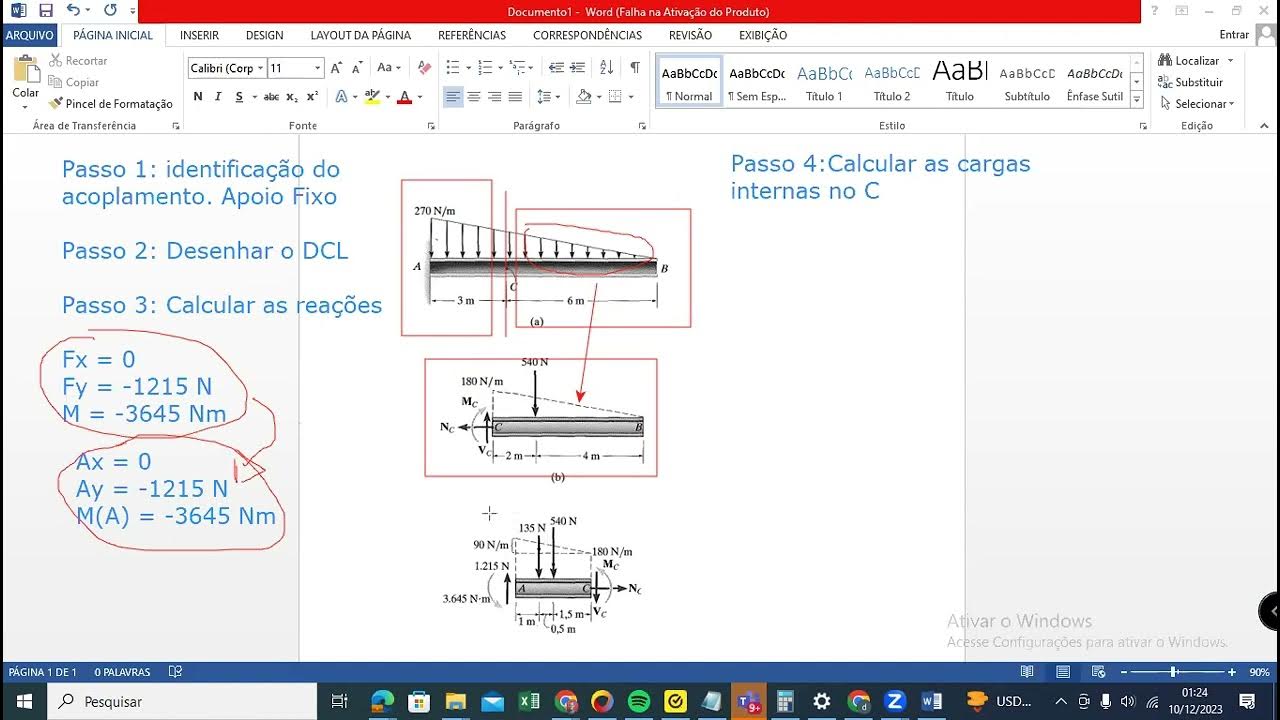
Task: Activate Entrar (sign in) link
Action: point(1233,33)
